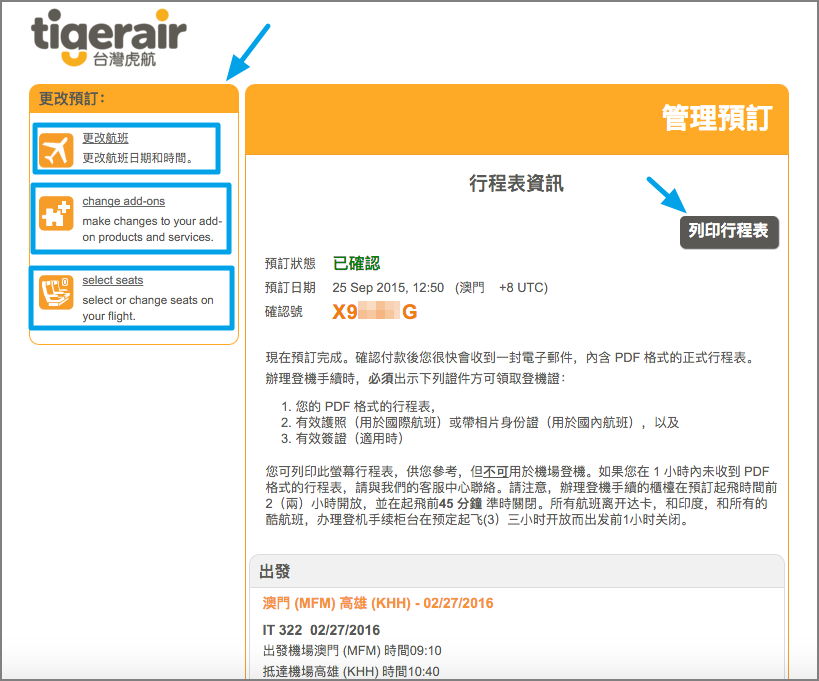Click the 行程表資訊 heading
The width and height of the screenshot is (819, 681).
[516, 183]
